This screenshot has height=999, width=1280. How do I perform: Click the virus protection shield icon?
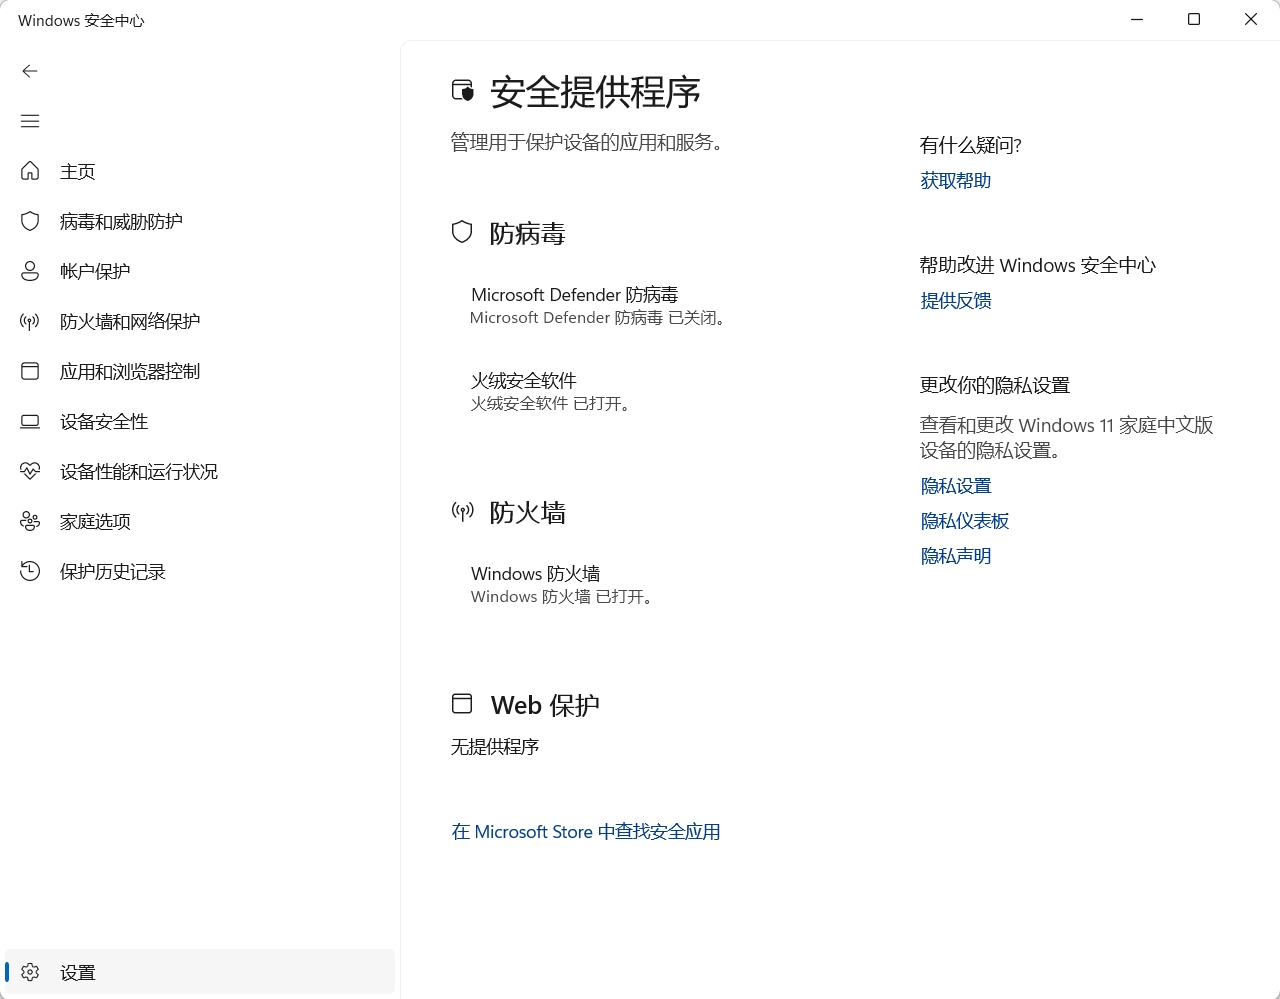30,221
